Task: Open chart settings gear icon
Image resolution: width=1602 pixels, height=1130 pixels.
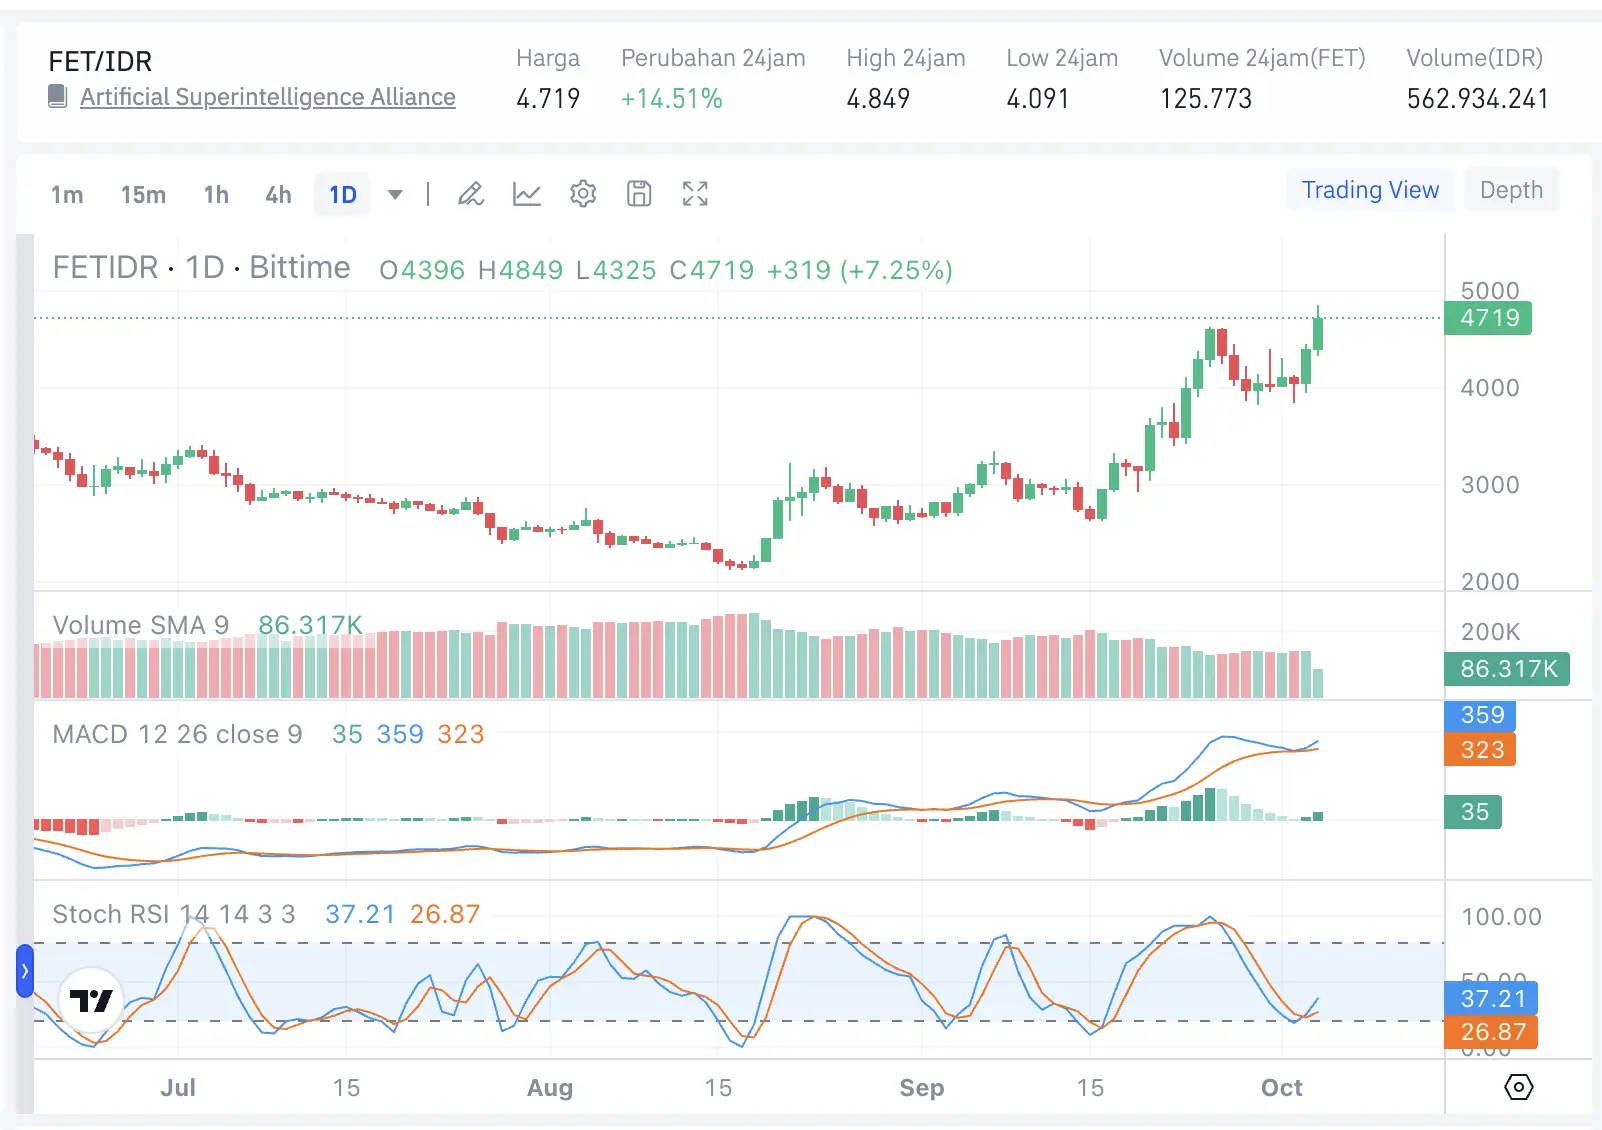Action: pos(583,194)
